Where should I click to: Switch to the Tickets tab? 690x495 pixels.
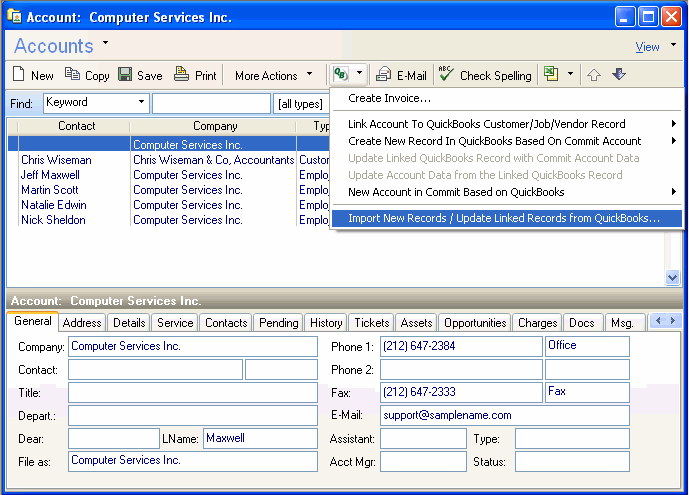click(x=371, y=323)
